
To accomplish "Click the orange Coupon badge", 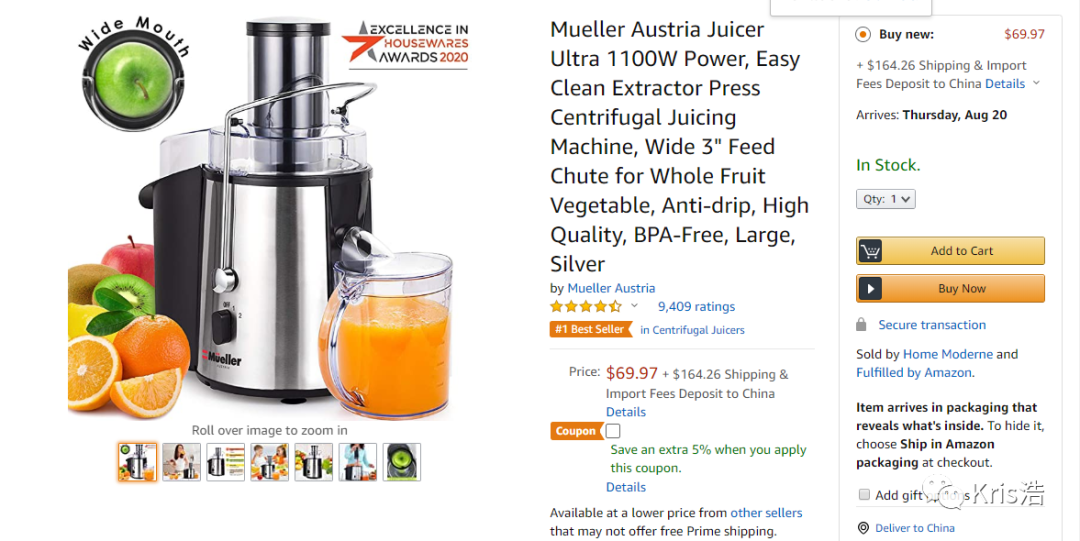I will coord(576,431).
